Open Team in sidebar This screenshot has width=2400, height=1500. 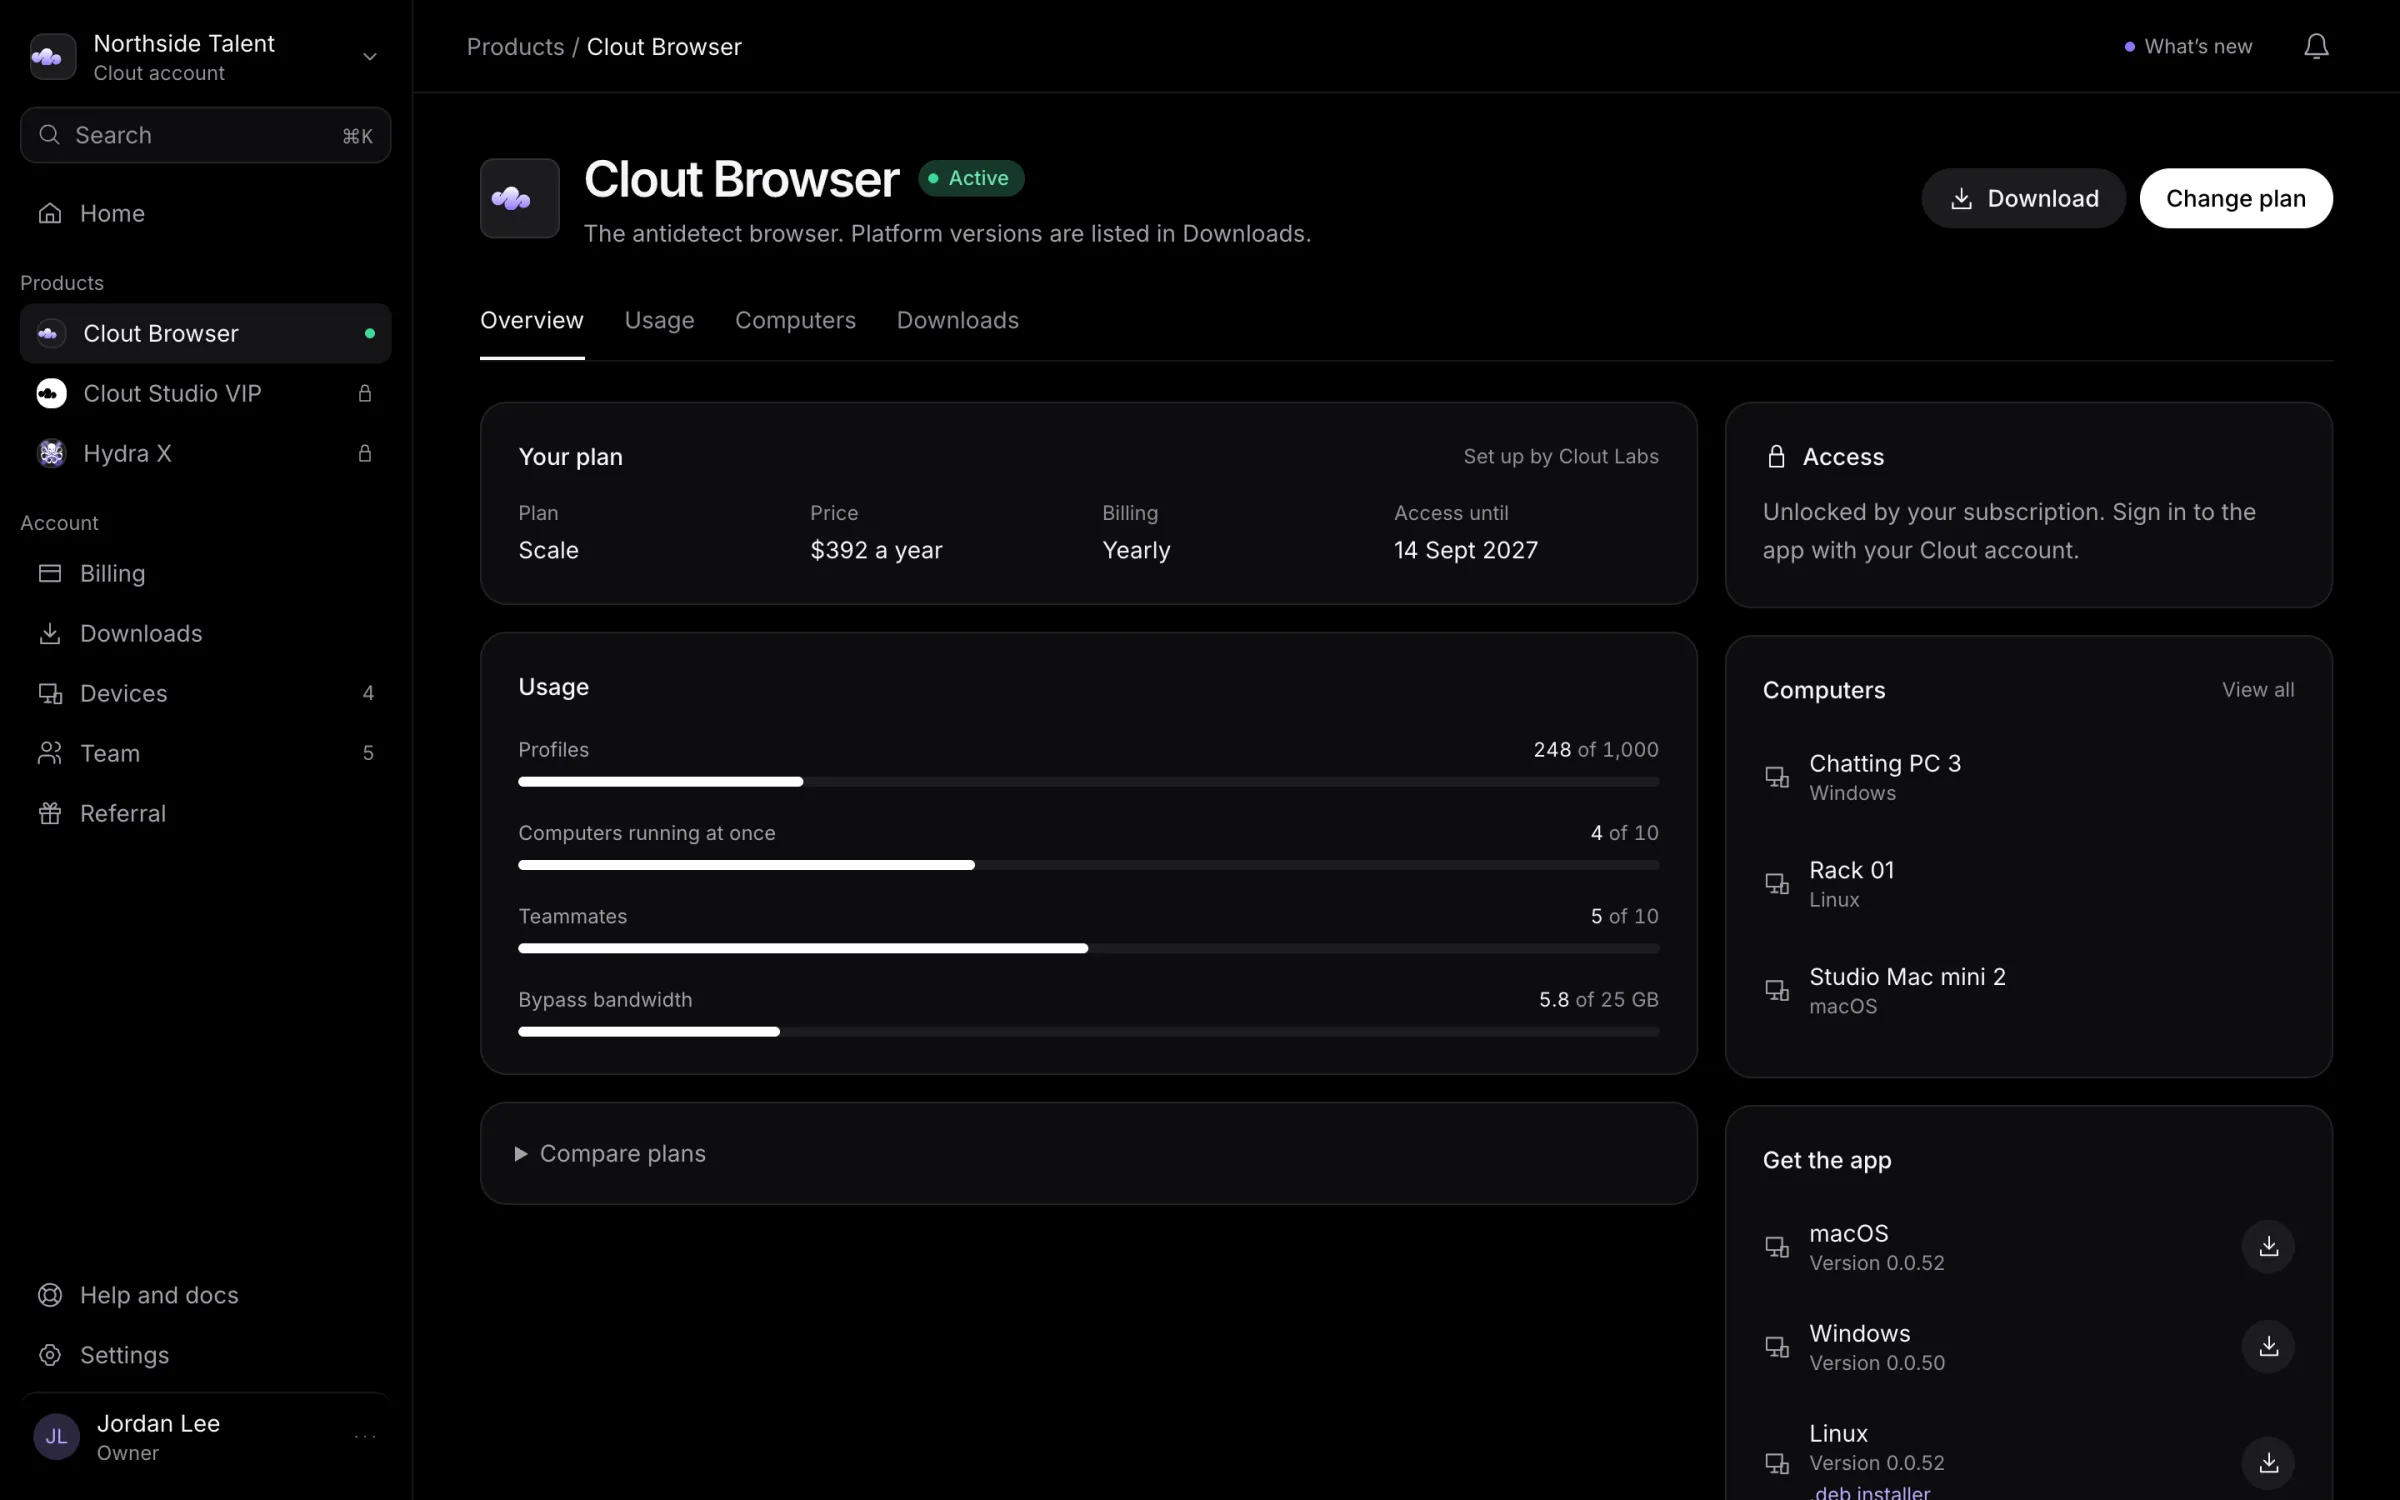[205, 753]
